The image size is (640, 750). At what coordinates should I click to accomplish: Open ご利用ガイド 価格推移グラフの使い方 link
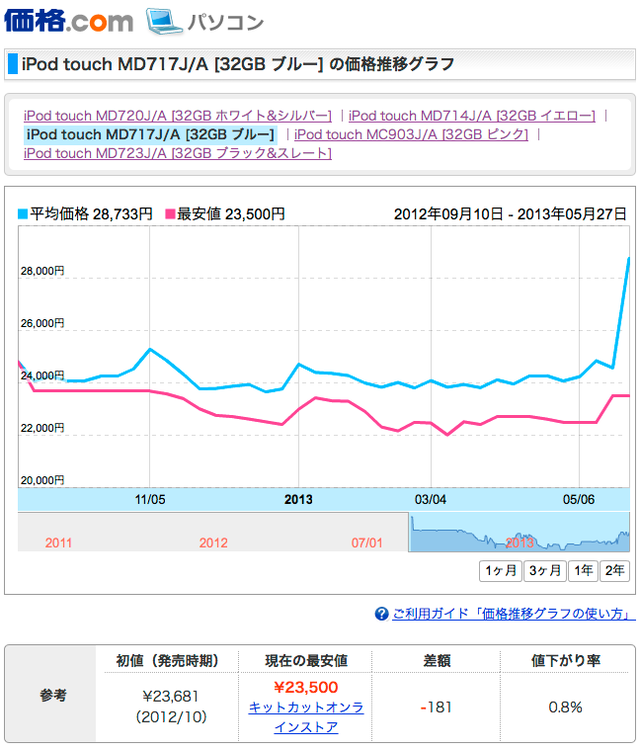click(x=514, y=613)
